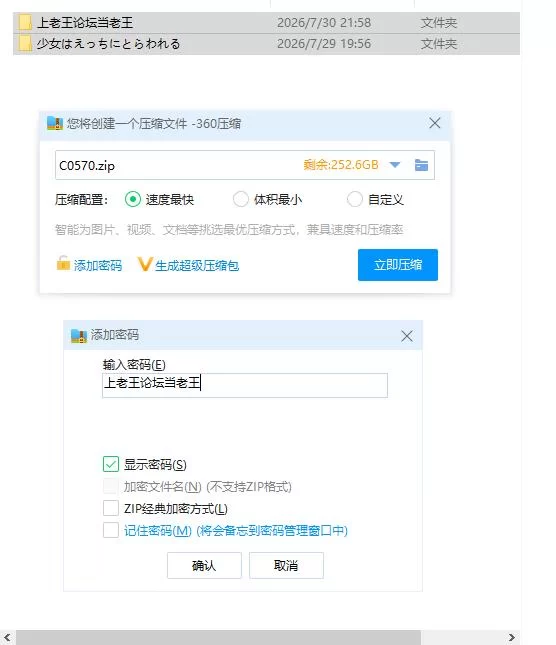The height and width of the screenshot is (645, 556).
Task: Click the 输入密码 text field
Action: (245, 385)
